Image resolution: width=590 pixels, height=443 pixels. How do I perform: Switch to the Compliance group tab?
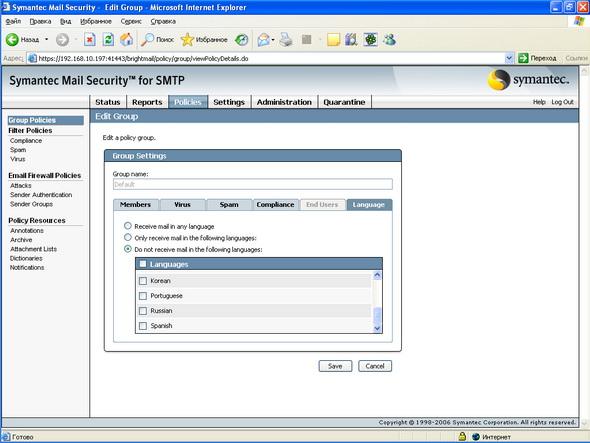click(x=275, y=204)
